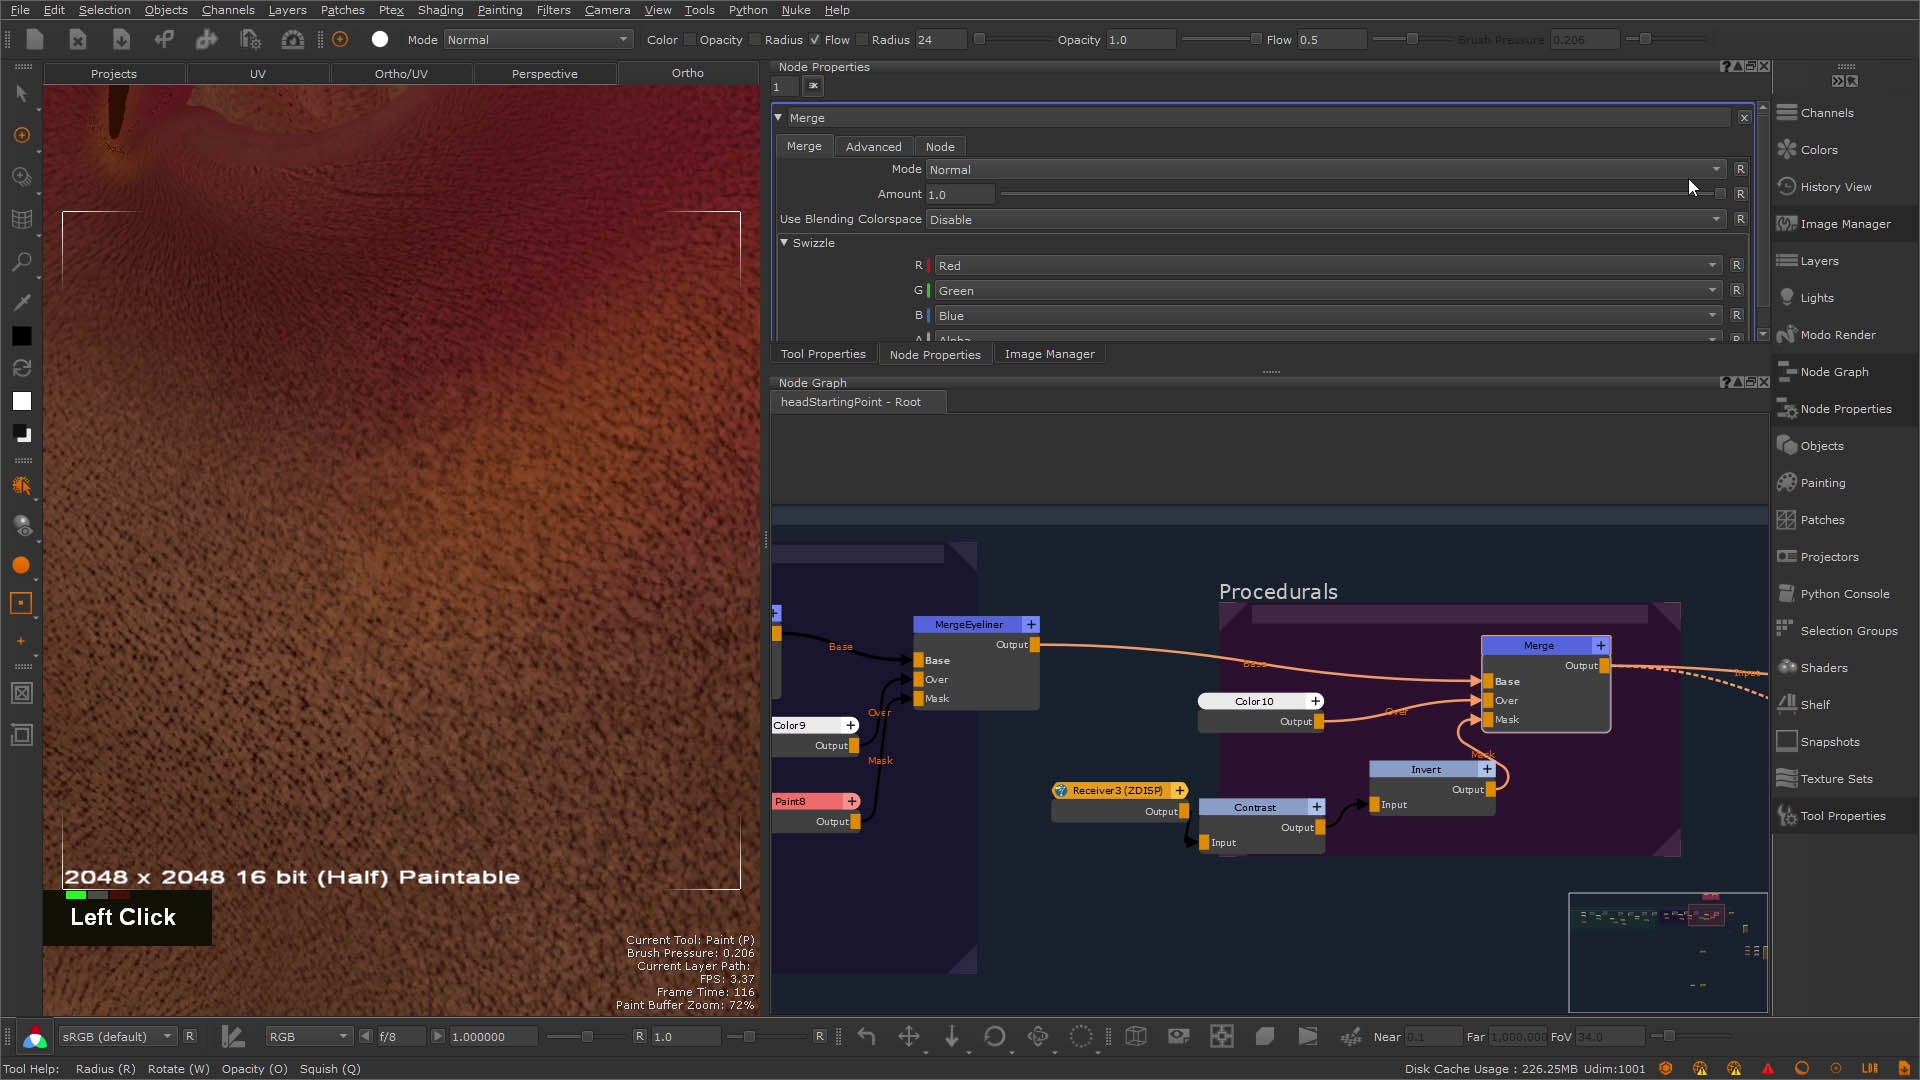Switch to Tool Properties tab below Node Properties
1920x1080 pixels.
(x=823, y=354)
